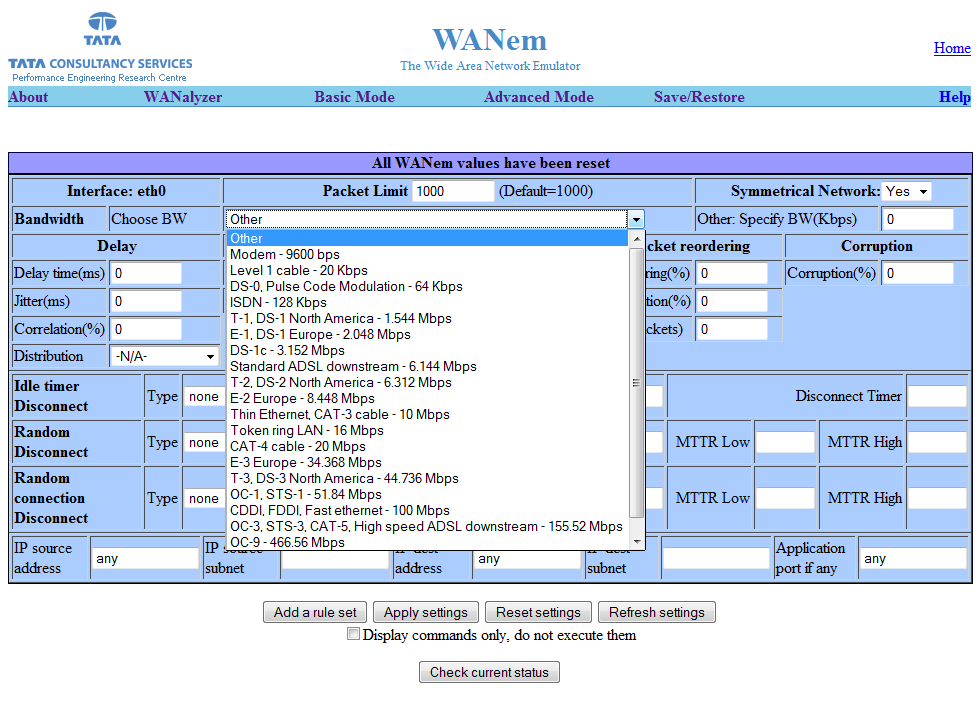
Task: Open the Random Disconnect Type dropdown
Action: click(203, 442)
